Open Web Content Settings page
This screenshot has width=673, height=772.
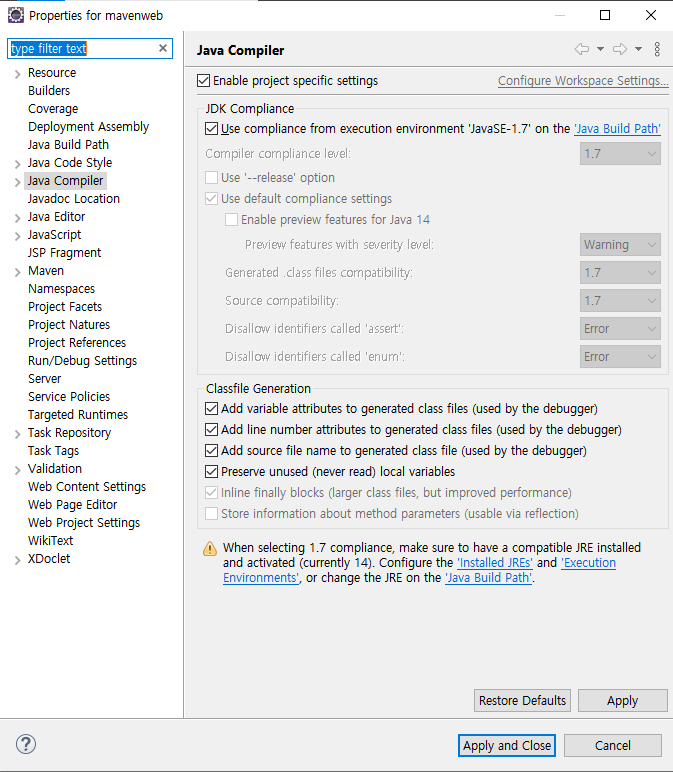(87, 487)
